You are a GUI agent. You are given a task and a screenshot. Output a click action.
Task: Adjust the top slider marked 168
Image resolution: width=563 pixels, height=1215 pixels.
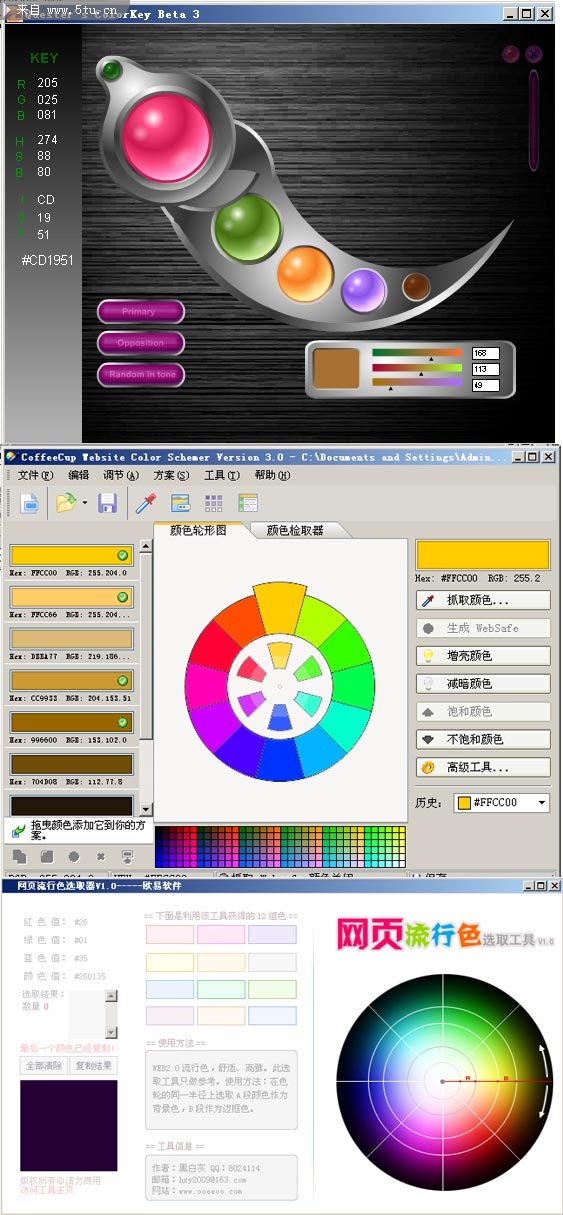coord(417,353)
